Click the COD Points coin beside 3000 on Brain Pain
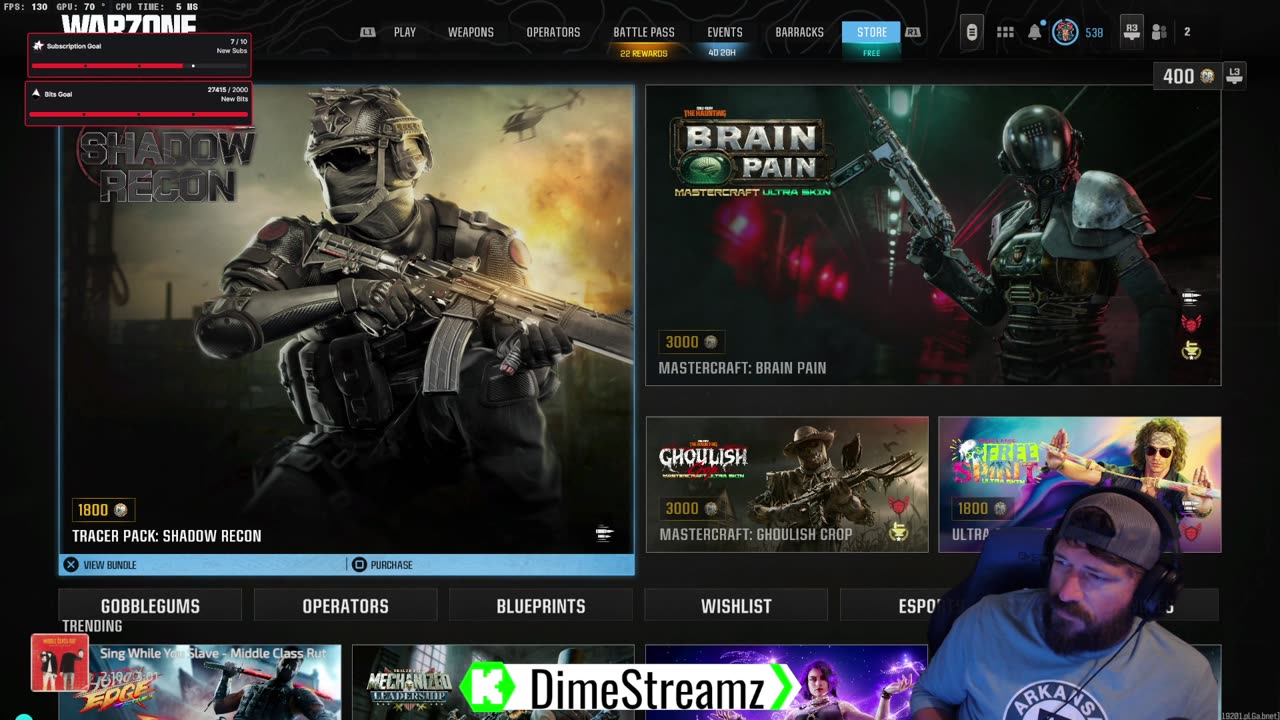The width and height of the screenshot is (1280, 720). click(710, 342)
